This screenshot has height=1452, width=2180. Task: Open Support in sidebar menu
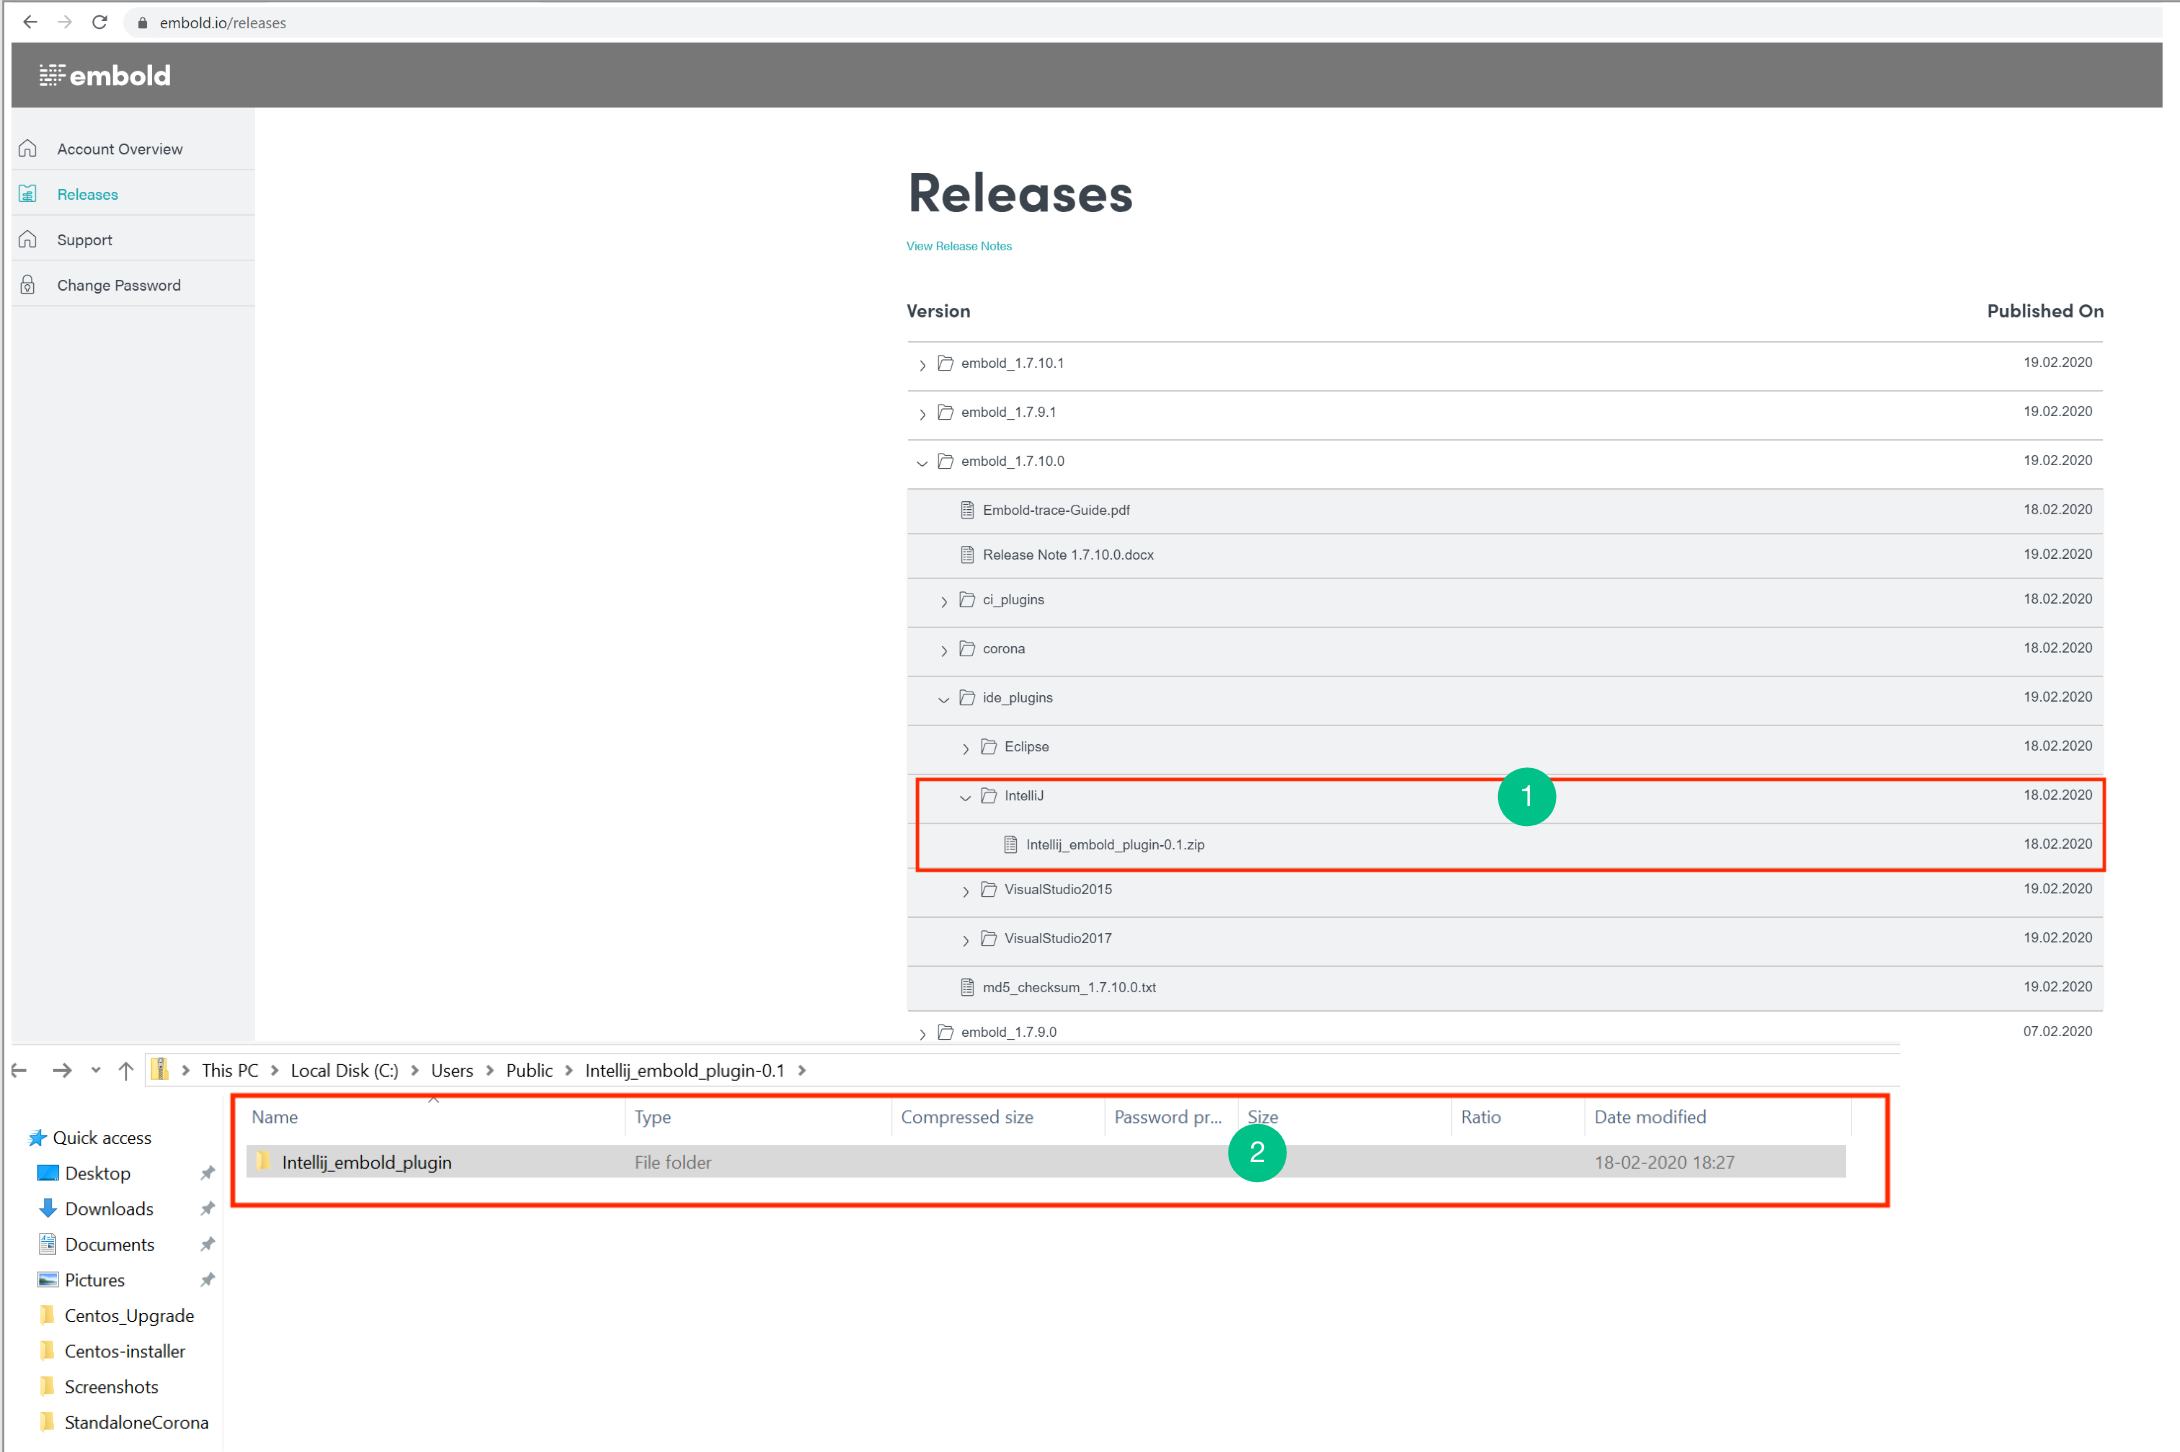point(84,240)
